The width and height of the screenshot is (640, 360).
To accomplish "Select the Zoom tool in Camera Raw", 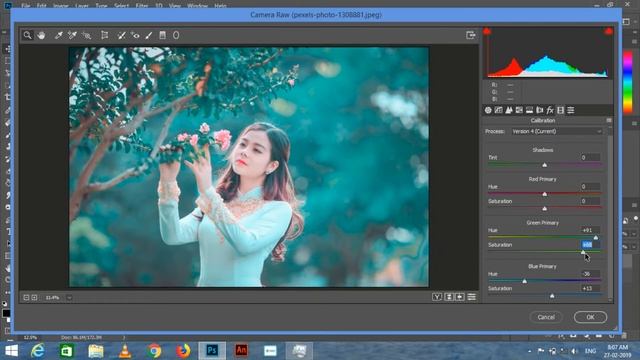I will tap(27, 36).
